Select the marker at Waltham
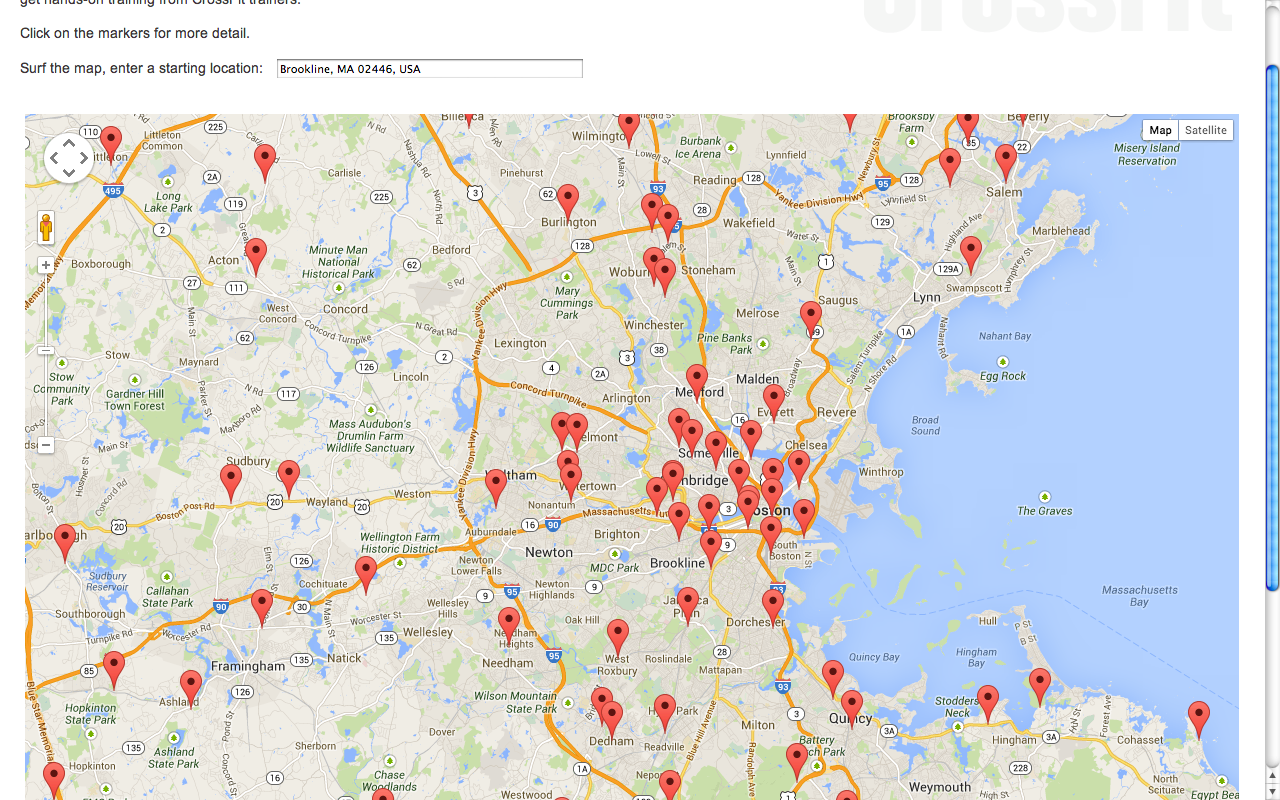This screenshot has height=800, width=1280. pyautogui.click(x=496, y=489)
